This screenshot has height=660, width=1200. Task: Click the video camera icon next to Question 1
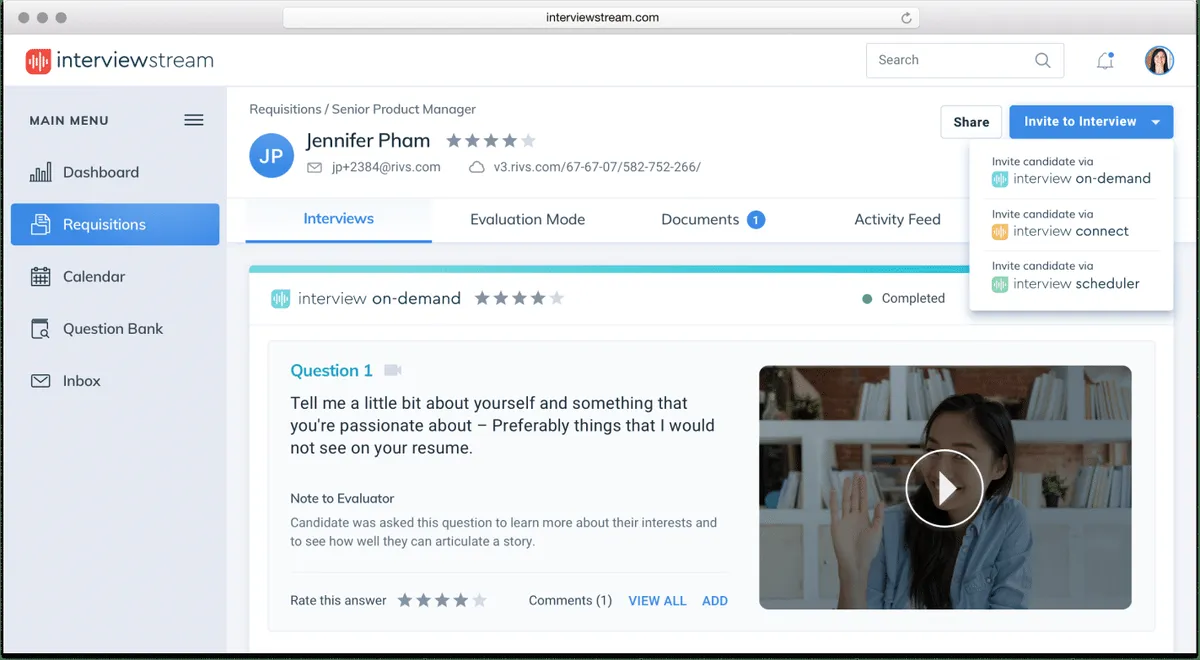point(393,370)
